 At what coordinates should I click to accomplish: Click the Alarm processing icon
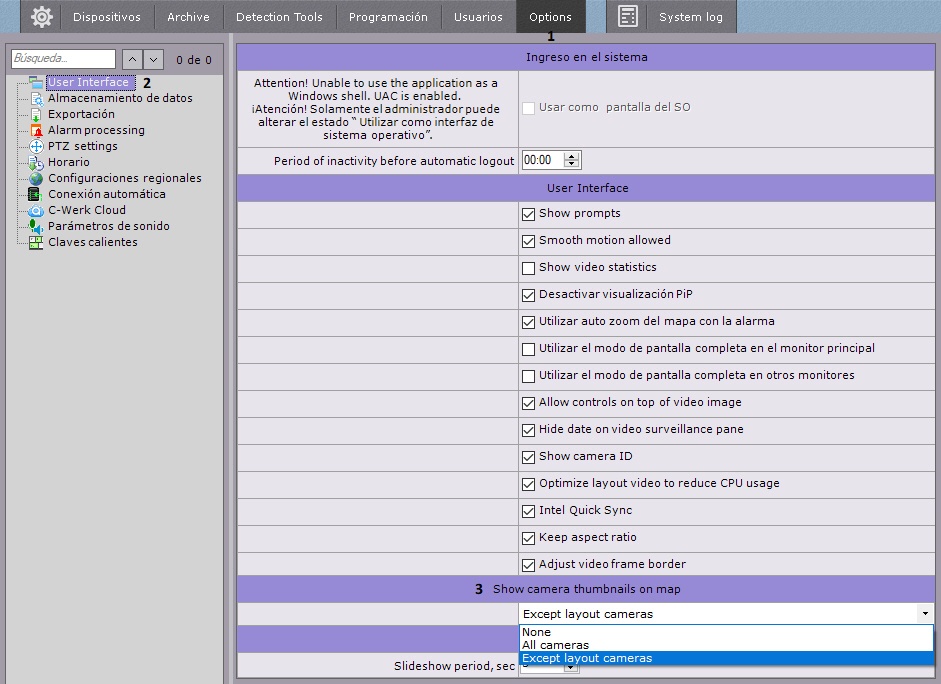[x=36, y=131]
